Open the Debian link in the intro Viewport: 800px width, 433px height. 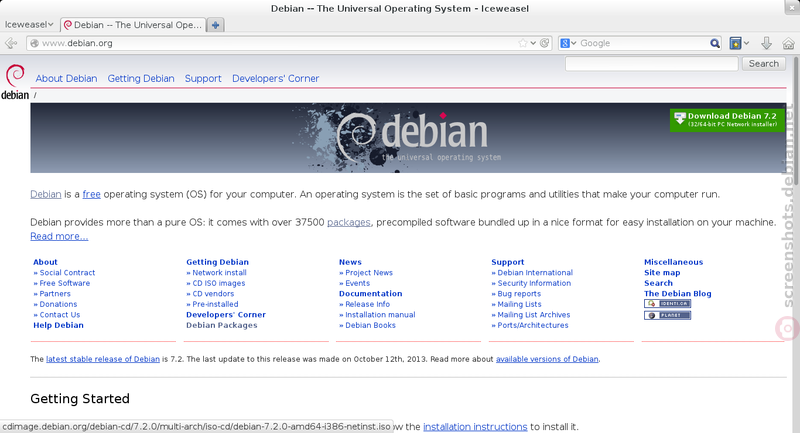(x=45, y=194)
